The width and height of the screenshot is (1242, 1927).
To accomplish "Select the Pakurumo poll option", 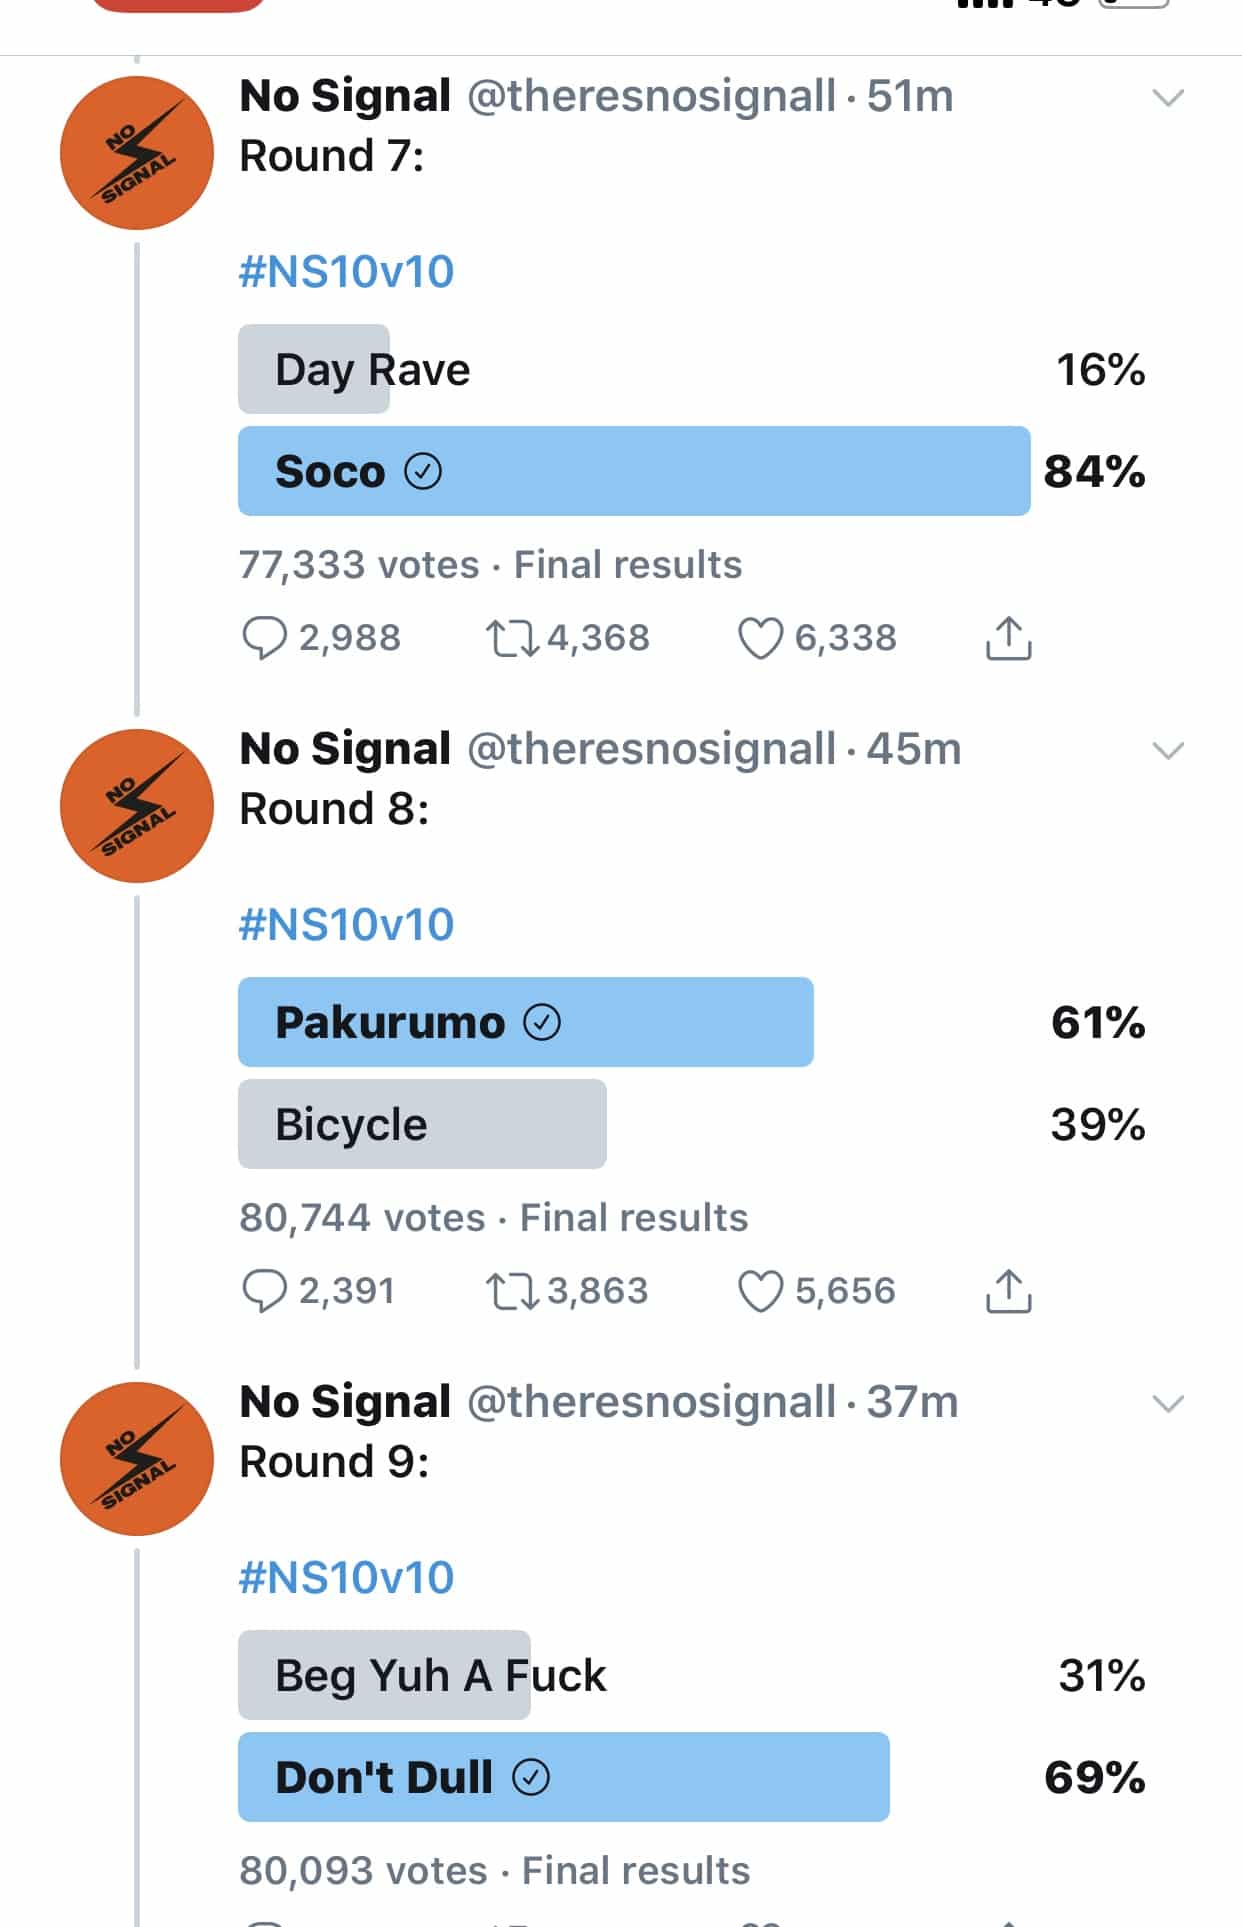I will pyautogui.click(x=525, y=1022).
